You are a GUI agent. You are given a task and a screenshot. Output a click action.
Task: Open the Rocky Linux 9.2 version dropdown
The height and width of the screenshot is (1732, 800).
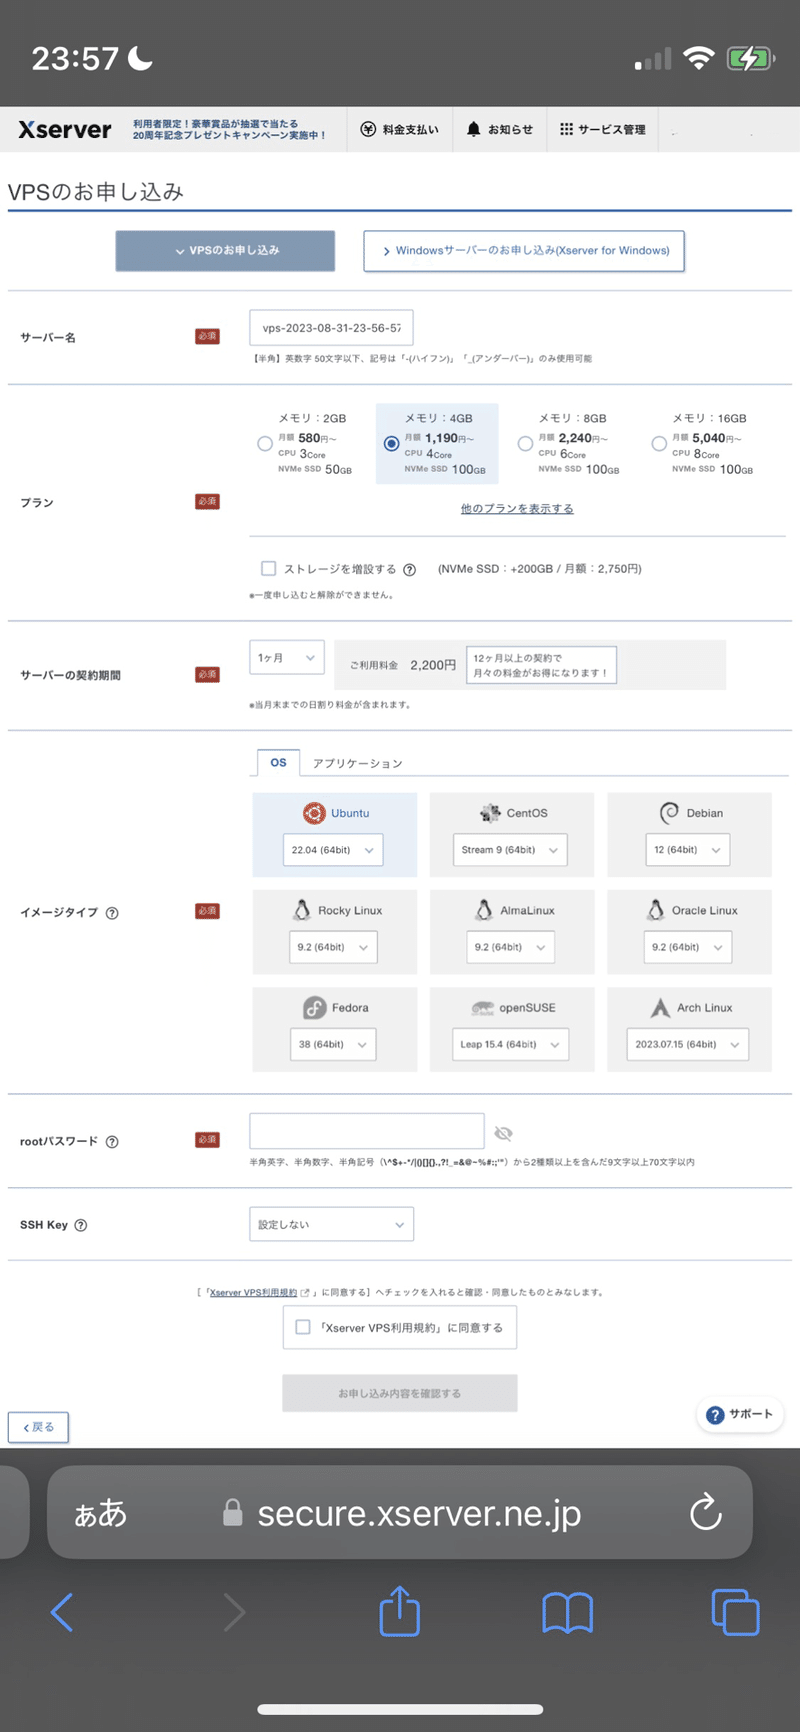click(333, 947)
